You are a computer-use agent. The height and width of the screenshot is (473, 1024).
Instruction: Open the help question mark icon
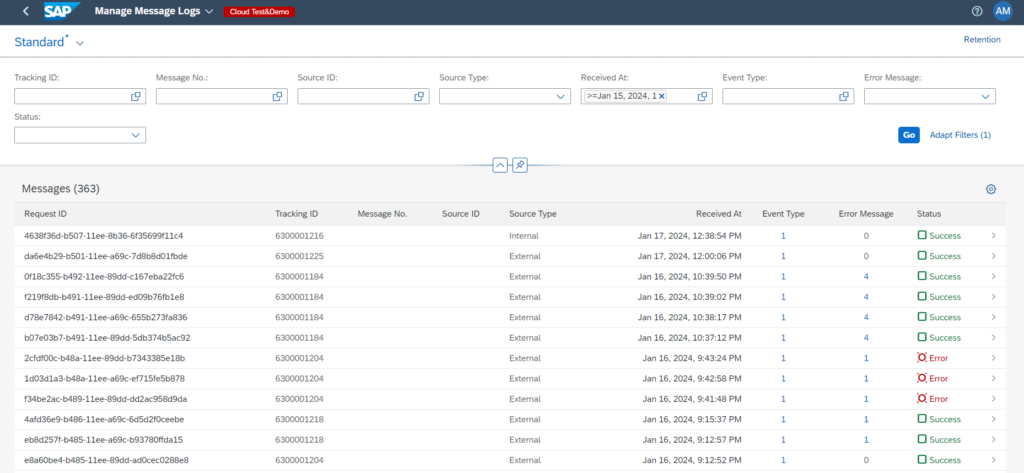[x=977, y=11]
